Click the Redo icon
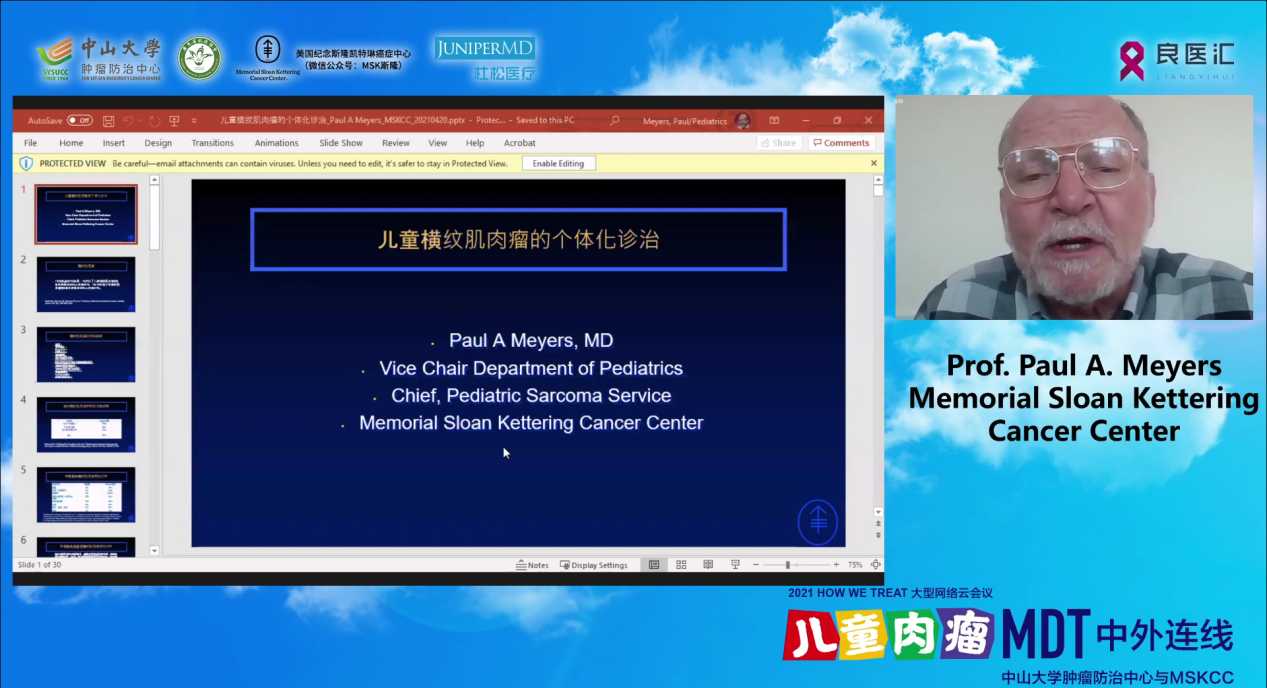 pyautogui.click(x=154, y=121)
